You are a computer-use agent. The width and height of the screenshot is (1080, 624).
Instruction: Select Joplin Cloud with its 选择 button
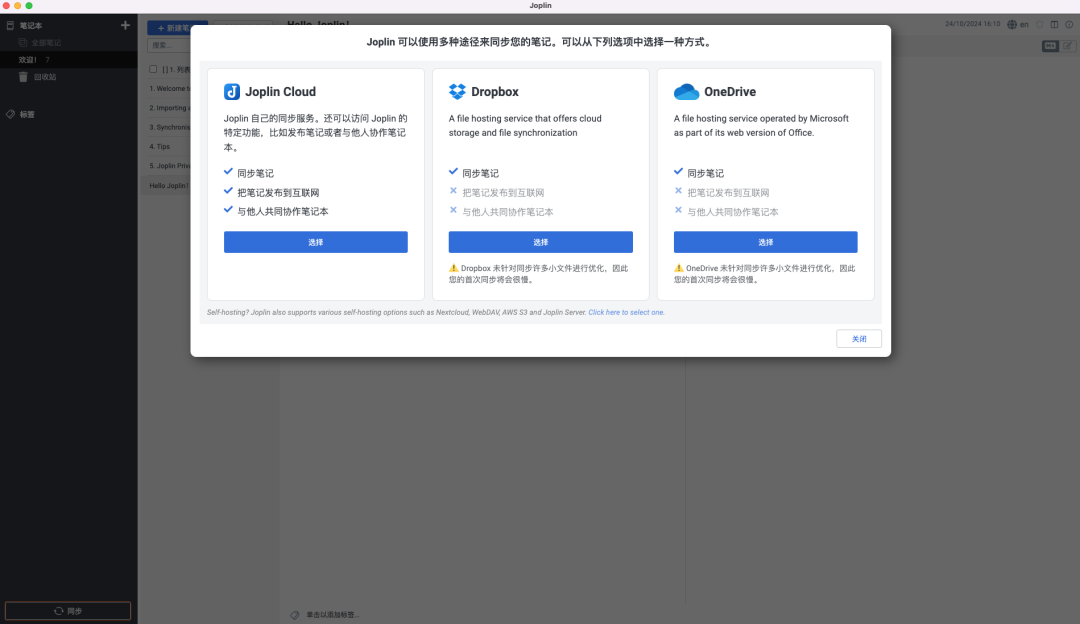click(x=315, y=242)
